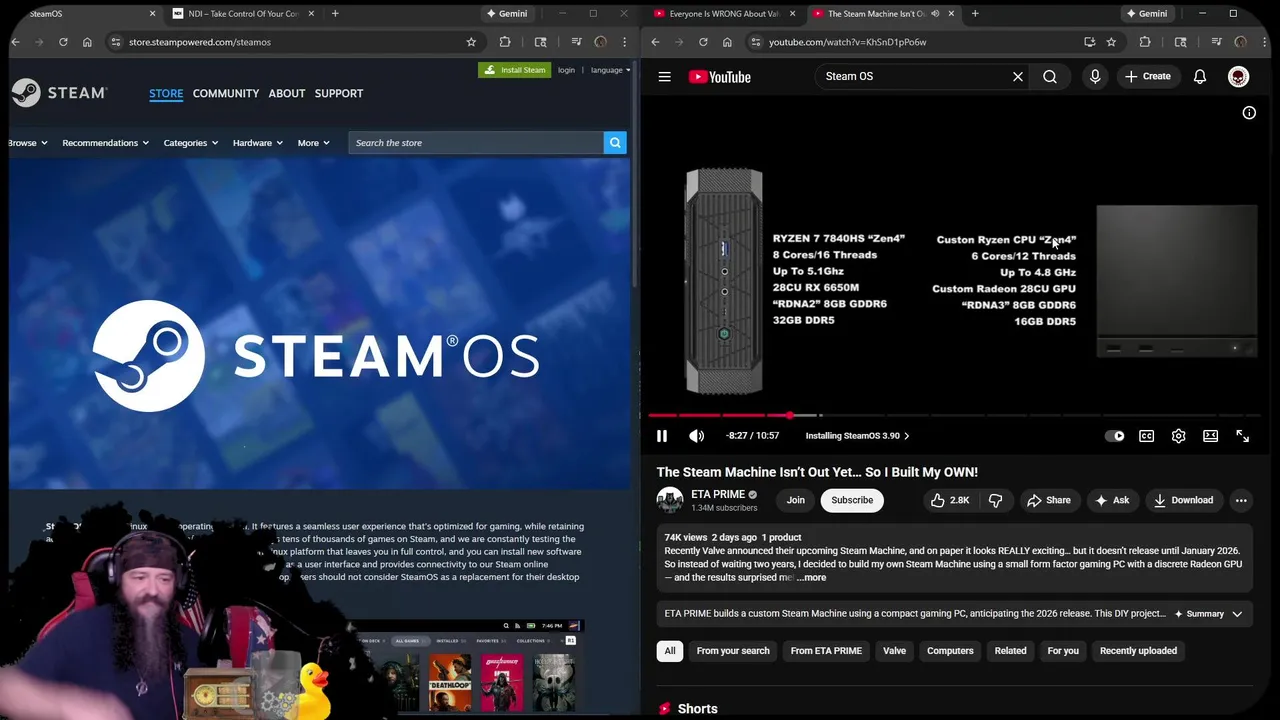
Task: Like the video with 2.8K likes
Action: click(949, 500)
